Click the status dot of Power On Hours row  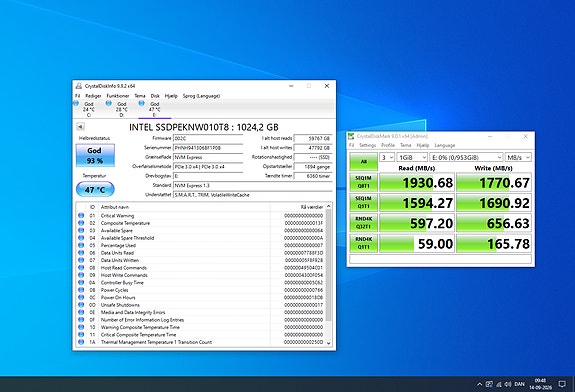81,297
